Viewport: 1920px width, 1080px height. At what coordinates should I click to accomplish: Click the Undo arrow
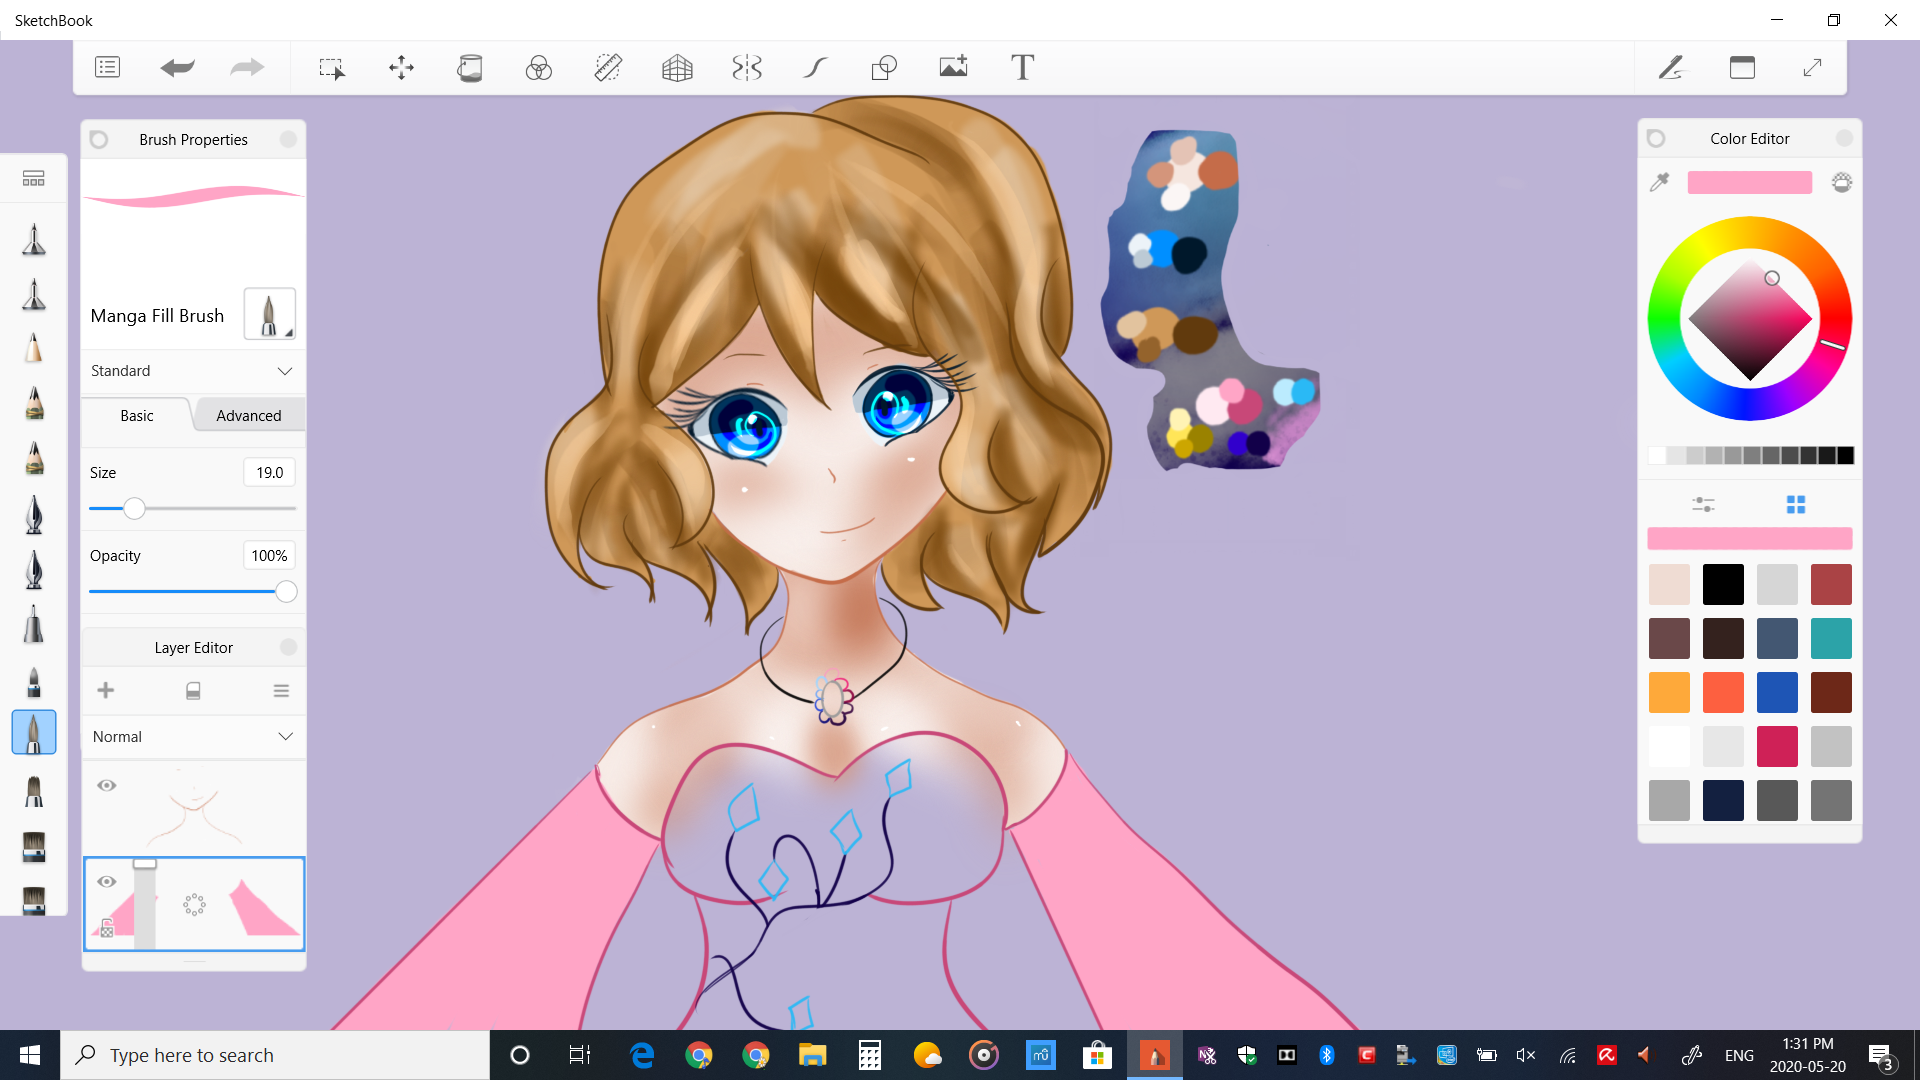coord(177,67)
